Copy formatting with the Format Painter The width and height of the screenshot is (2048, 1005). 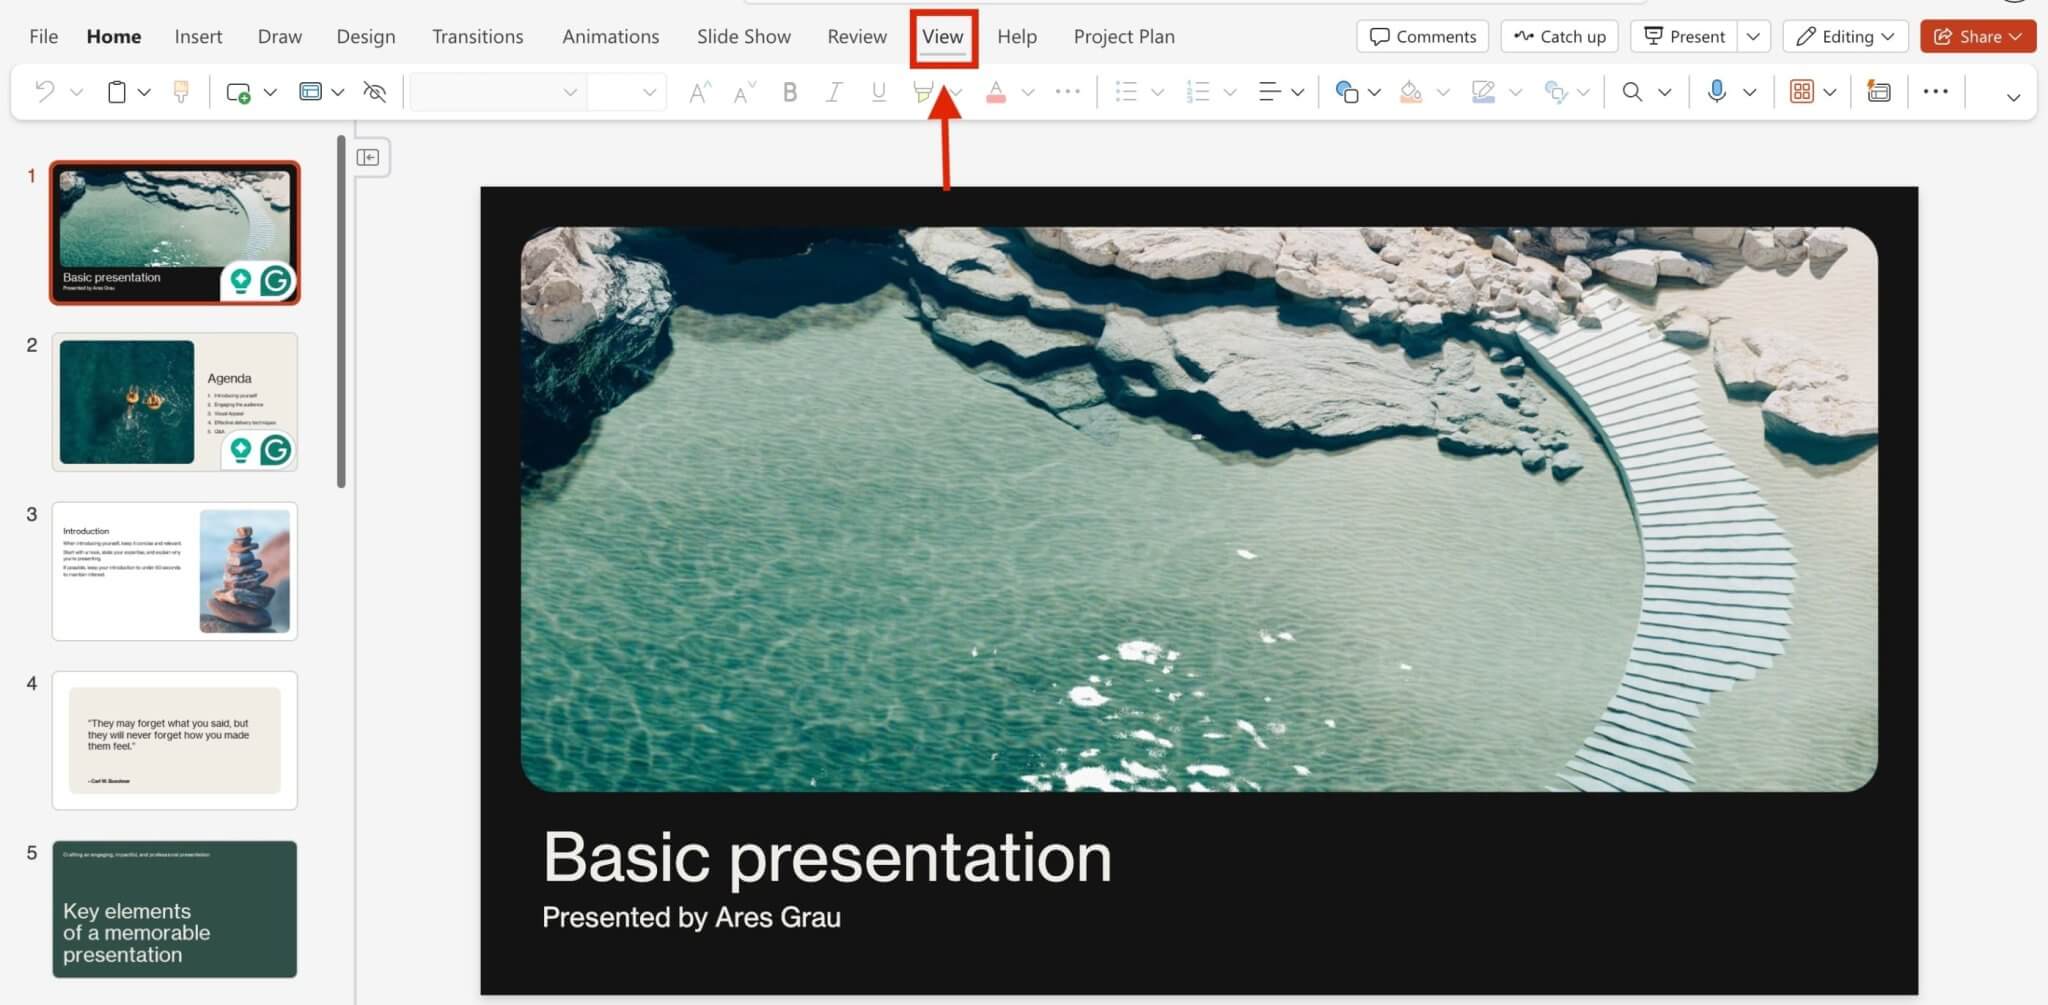click(180, 91)
